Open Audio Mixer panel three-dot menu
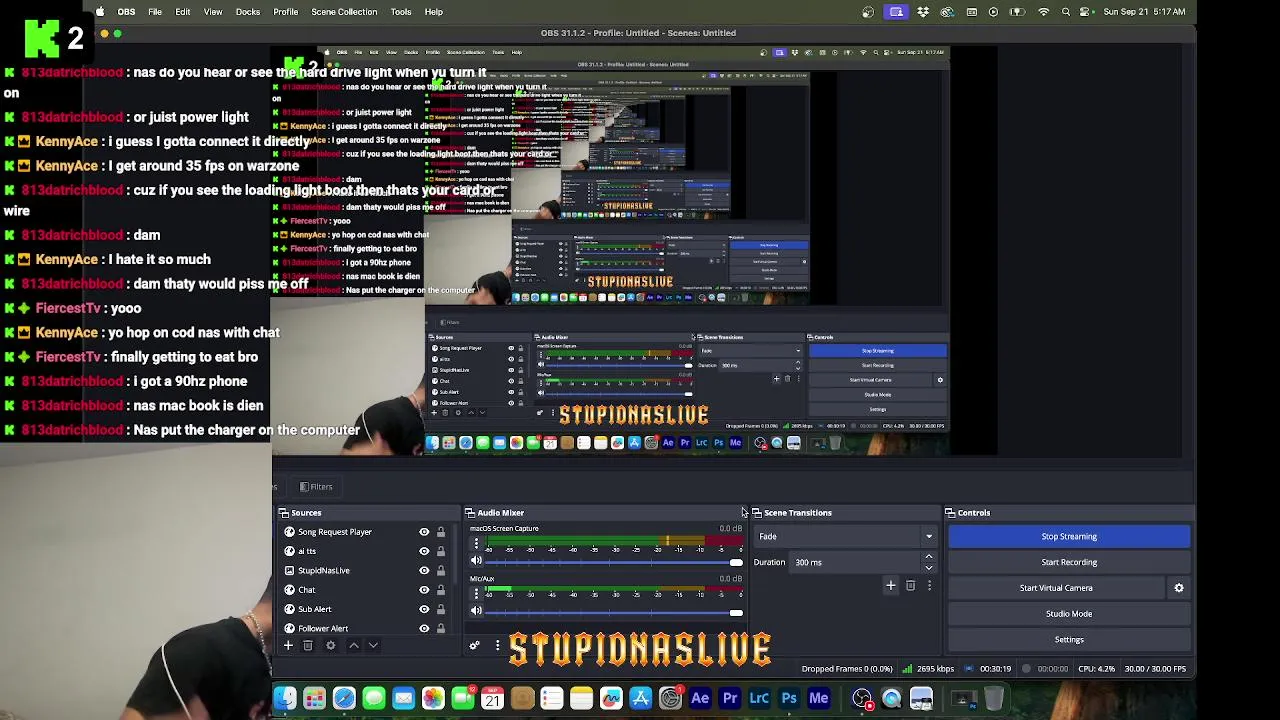1280x720 pixels. (497, 645)
